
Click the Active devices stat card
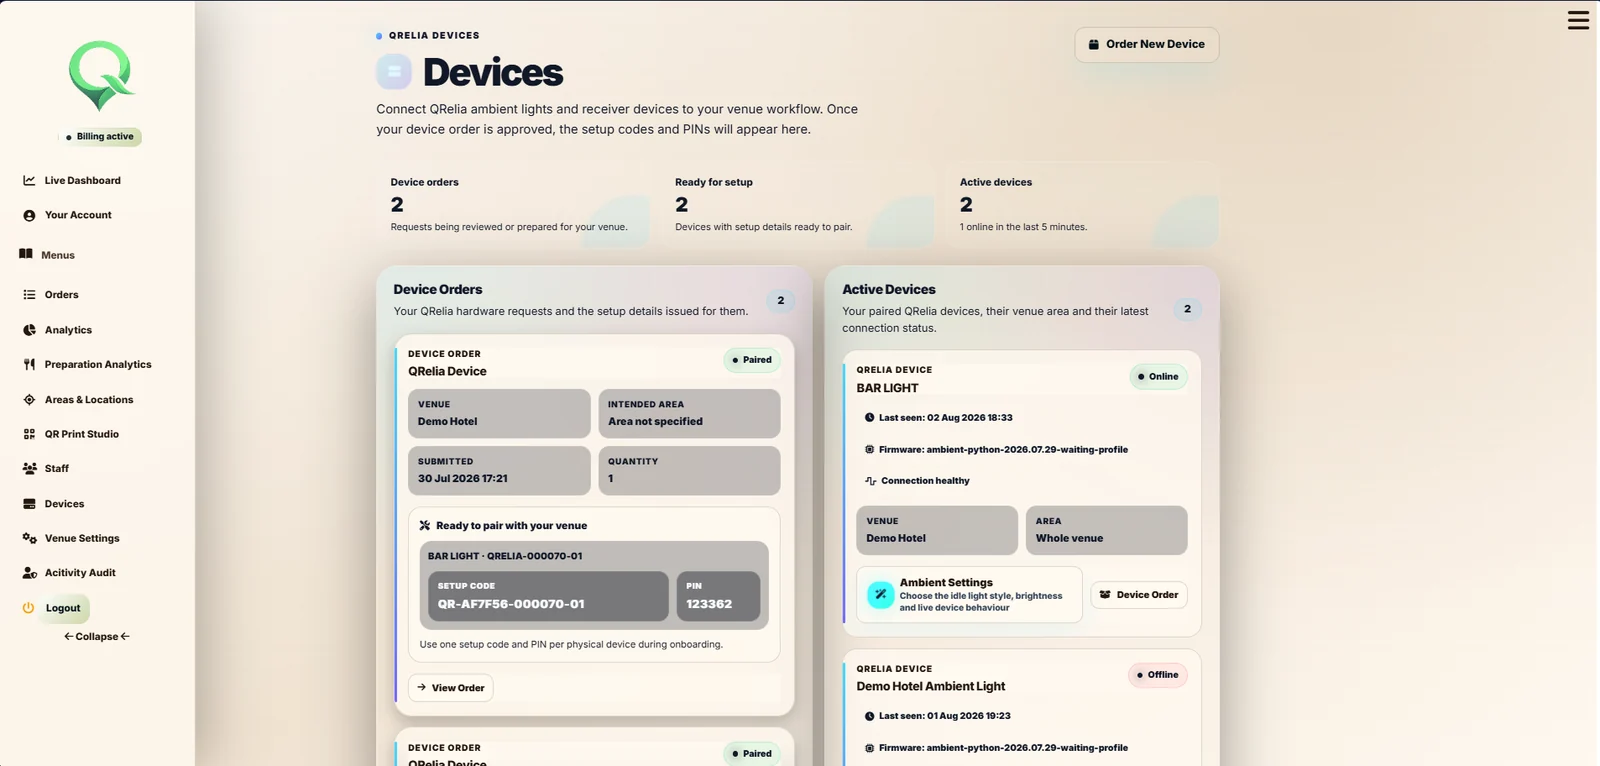coord(1082,206)
